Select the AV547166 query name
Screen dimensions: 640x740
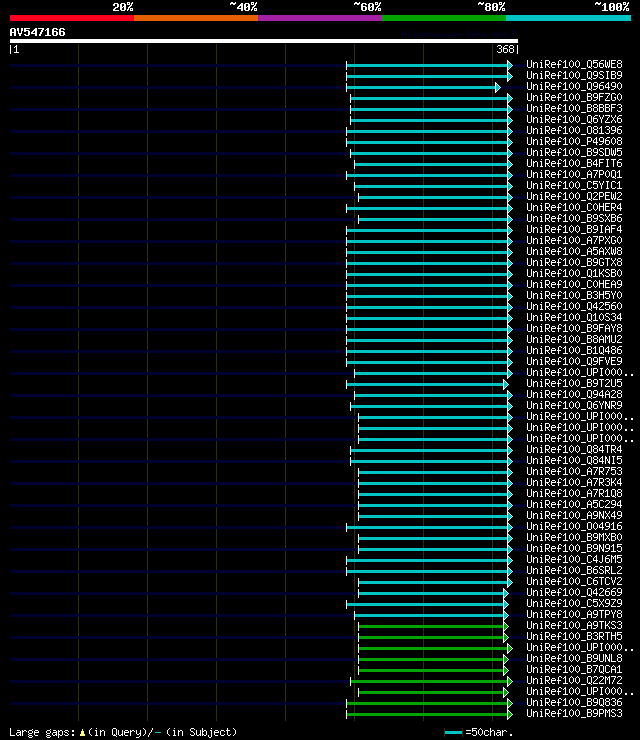[37, 32]
